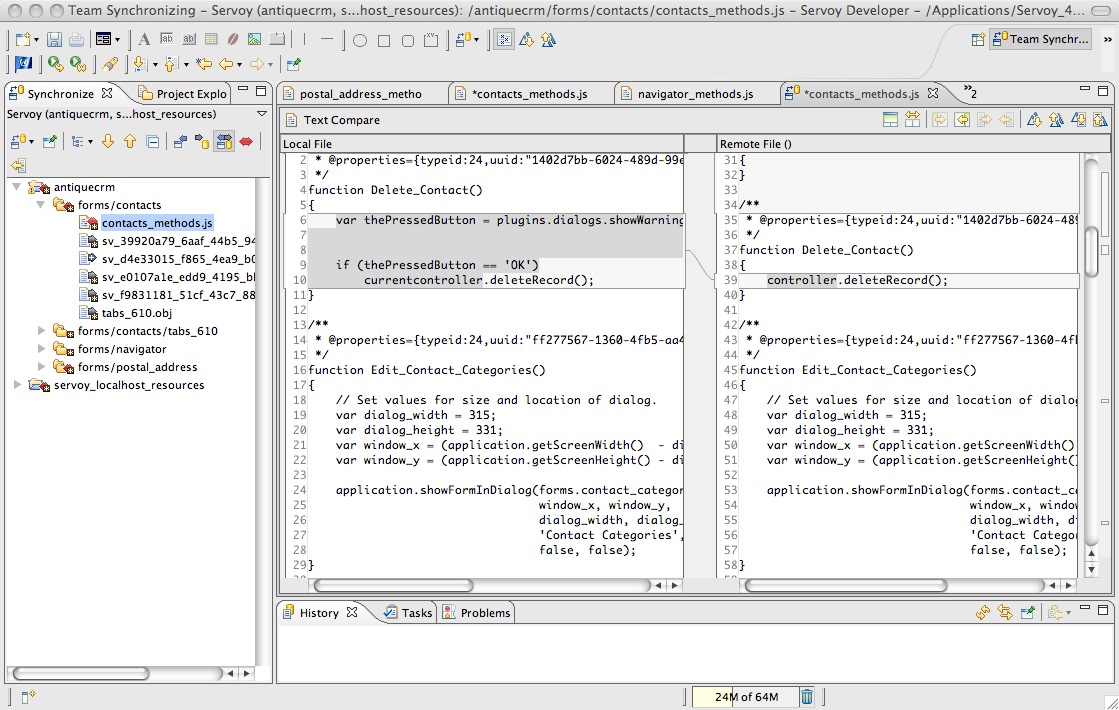Click the red Conflicts mode icon
Image resolution: width=1119 pixels, height=710 pixels.
click(246, 142)
